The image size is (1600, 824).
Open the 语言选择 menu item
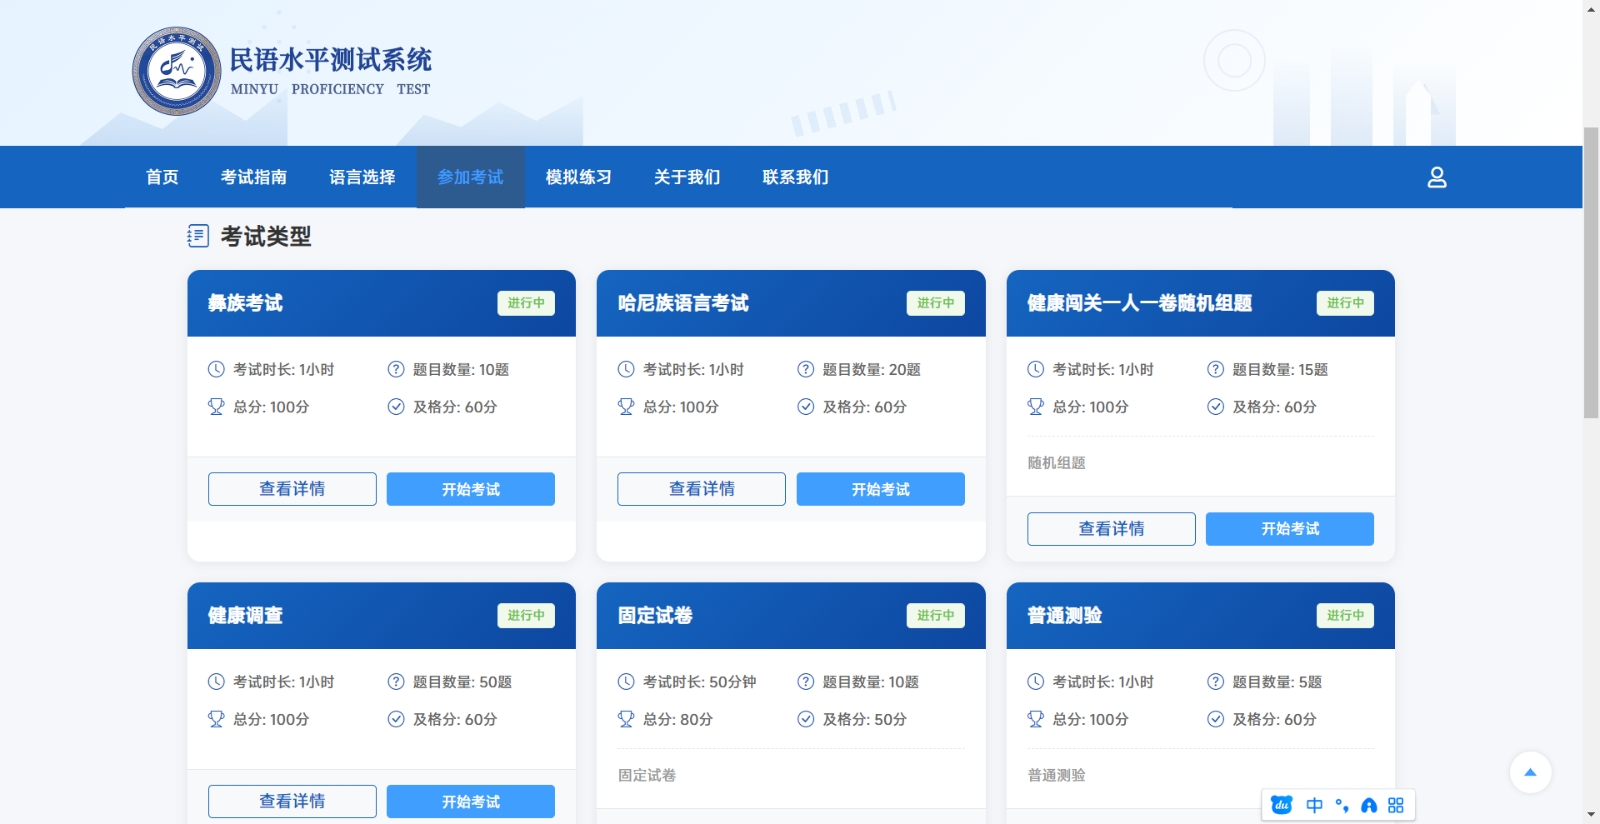coord(362,177)
